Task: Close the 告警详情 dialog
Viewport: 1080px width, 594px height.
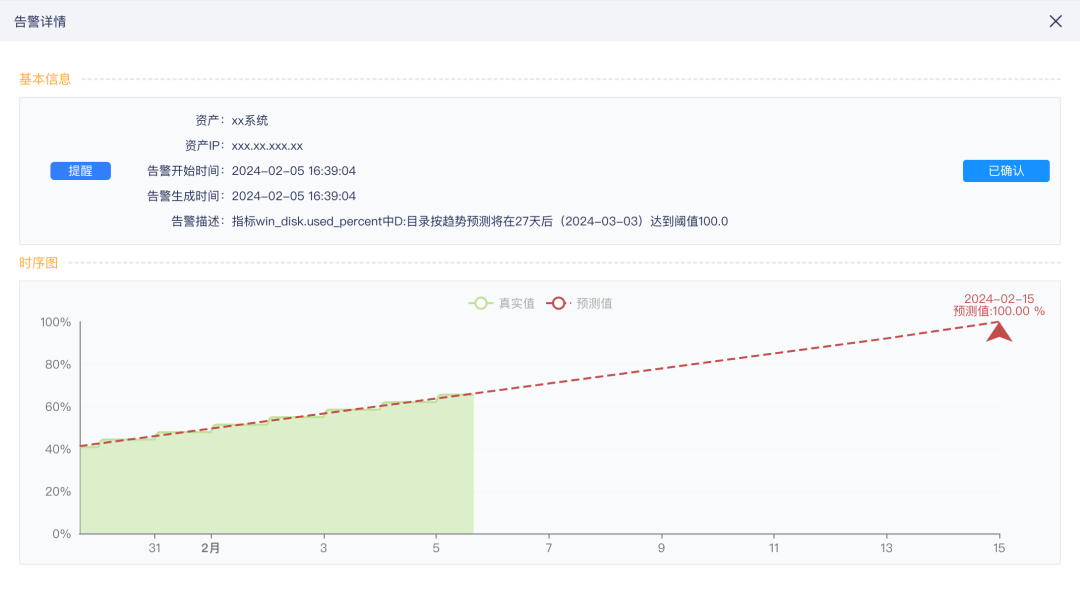Action: coord(1055,21)
